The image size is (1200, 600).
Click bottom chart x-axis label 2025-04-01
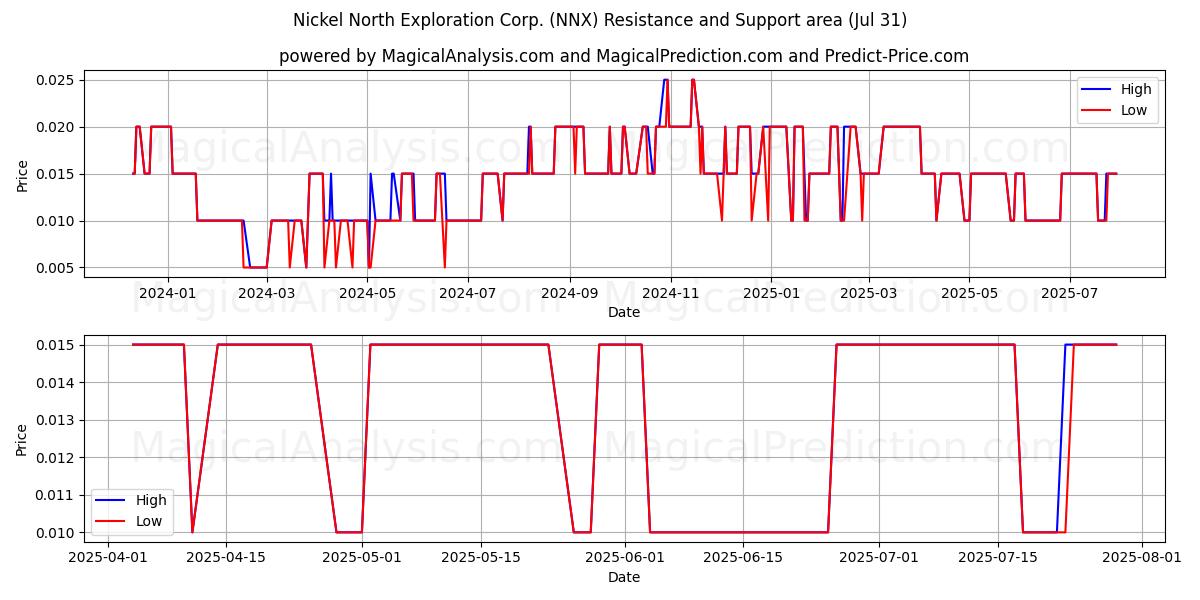pyautogui.click(x=107, y=558)
